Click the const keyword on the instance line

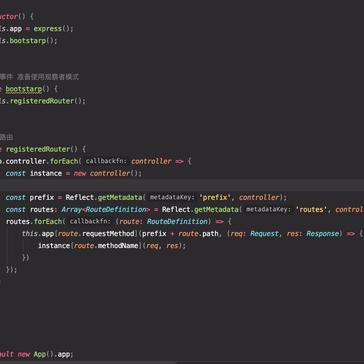coord(15,173)
